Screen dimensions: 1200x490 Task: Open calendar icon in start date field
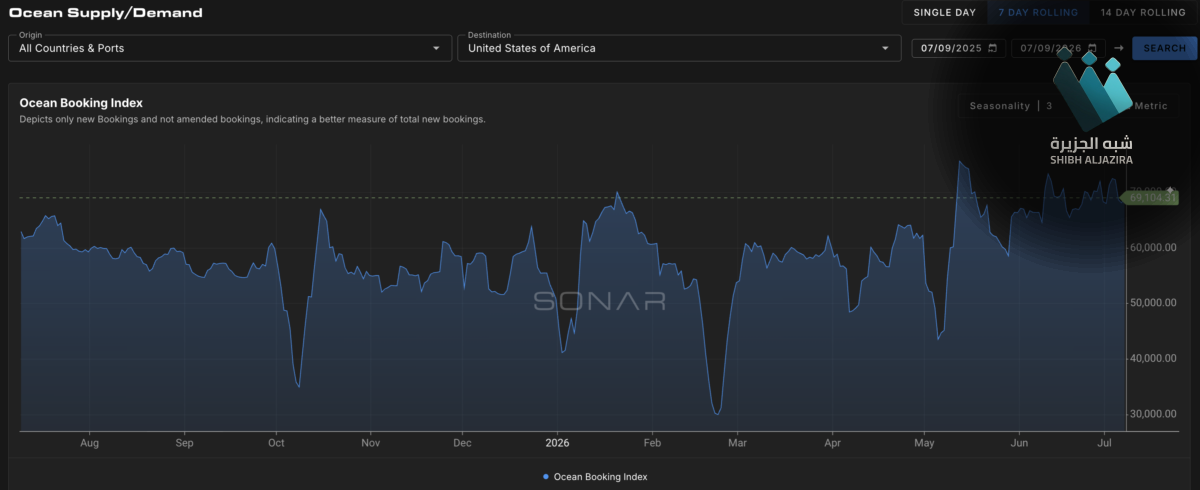coord(992,48)
